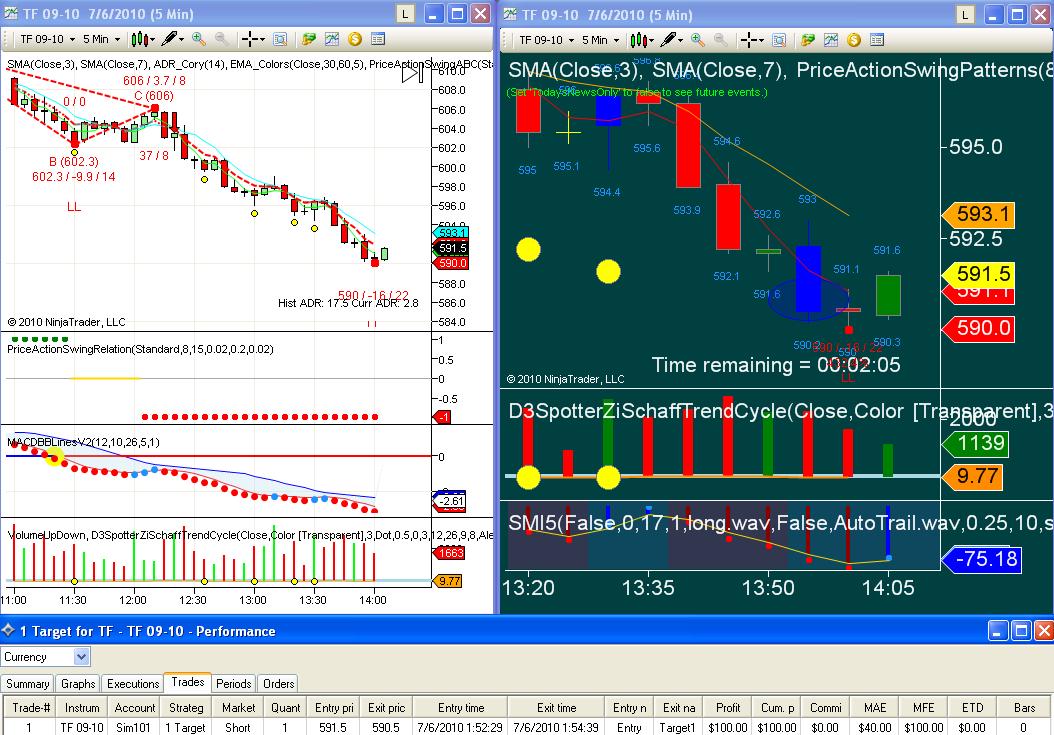The image size is (1054, 735).
Task: Sort by Exit time column header
Action: coord(557,707)
